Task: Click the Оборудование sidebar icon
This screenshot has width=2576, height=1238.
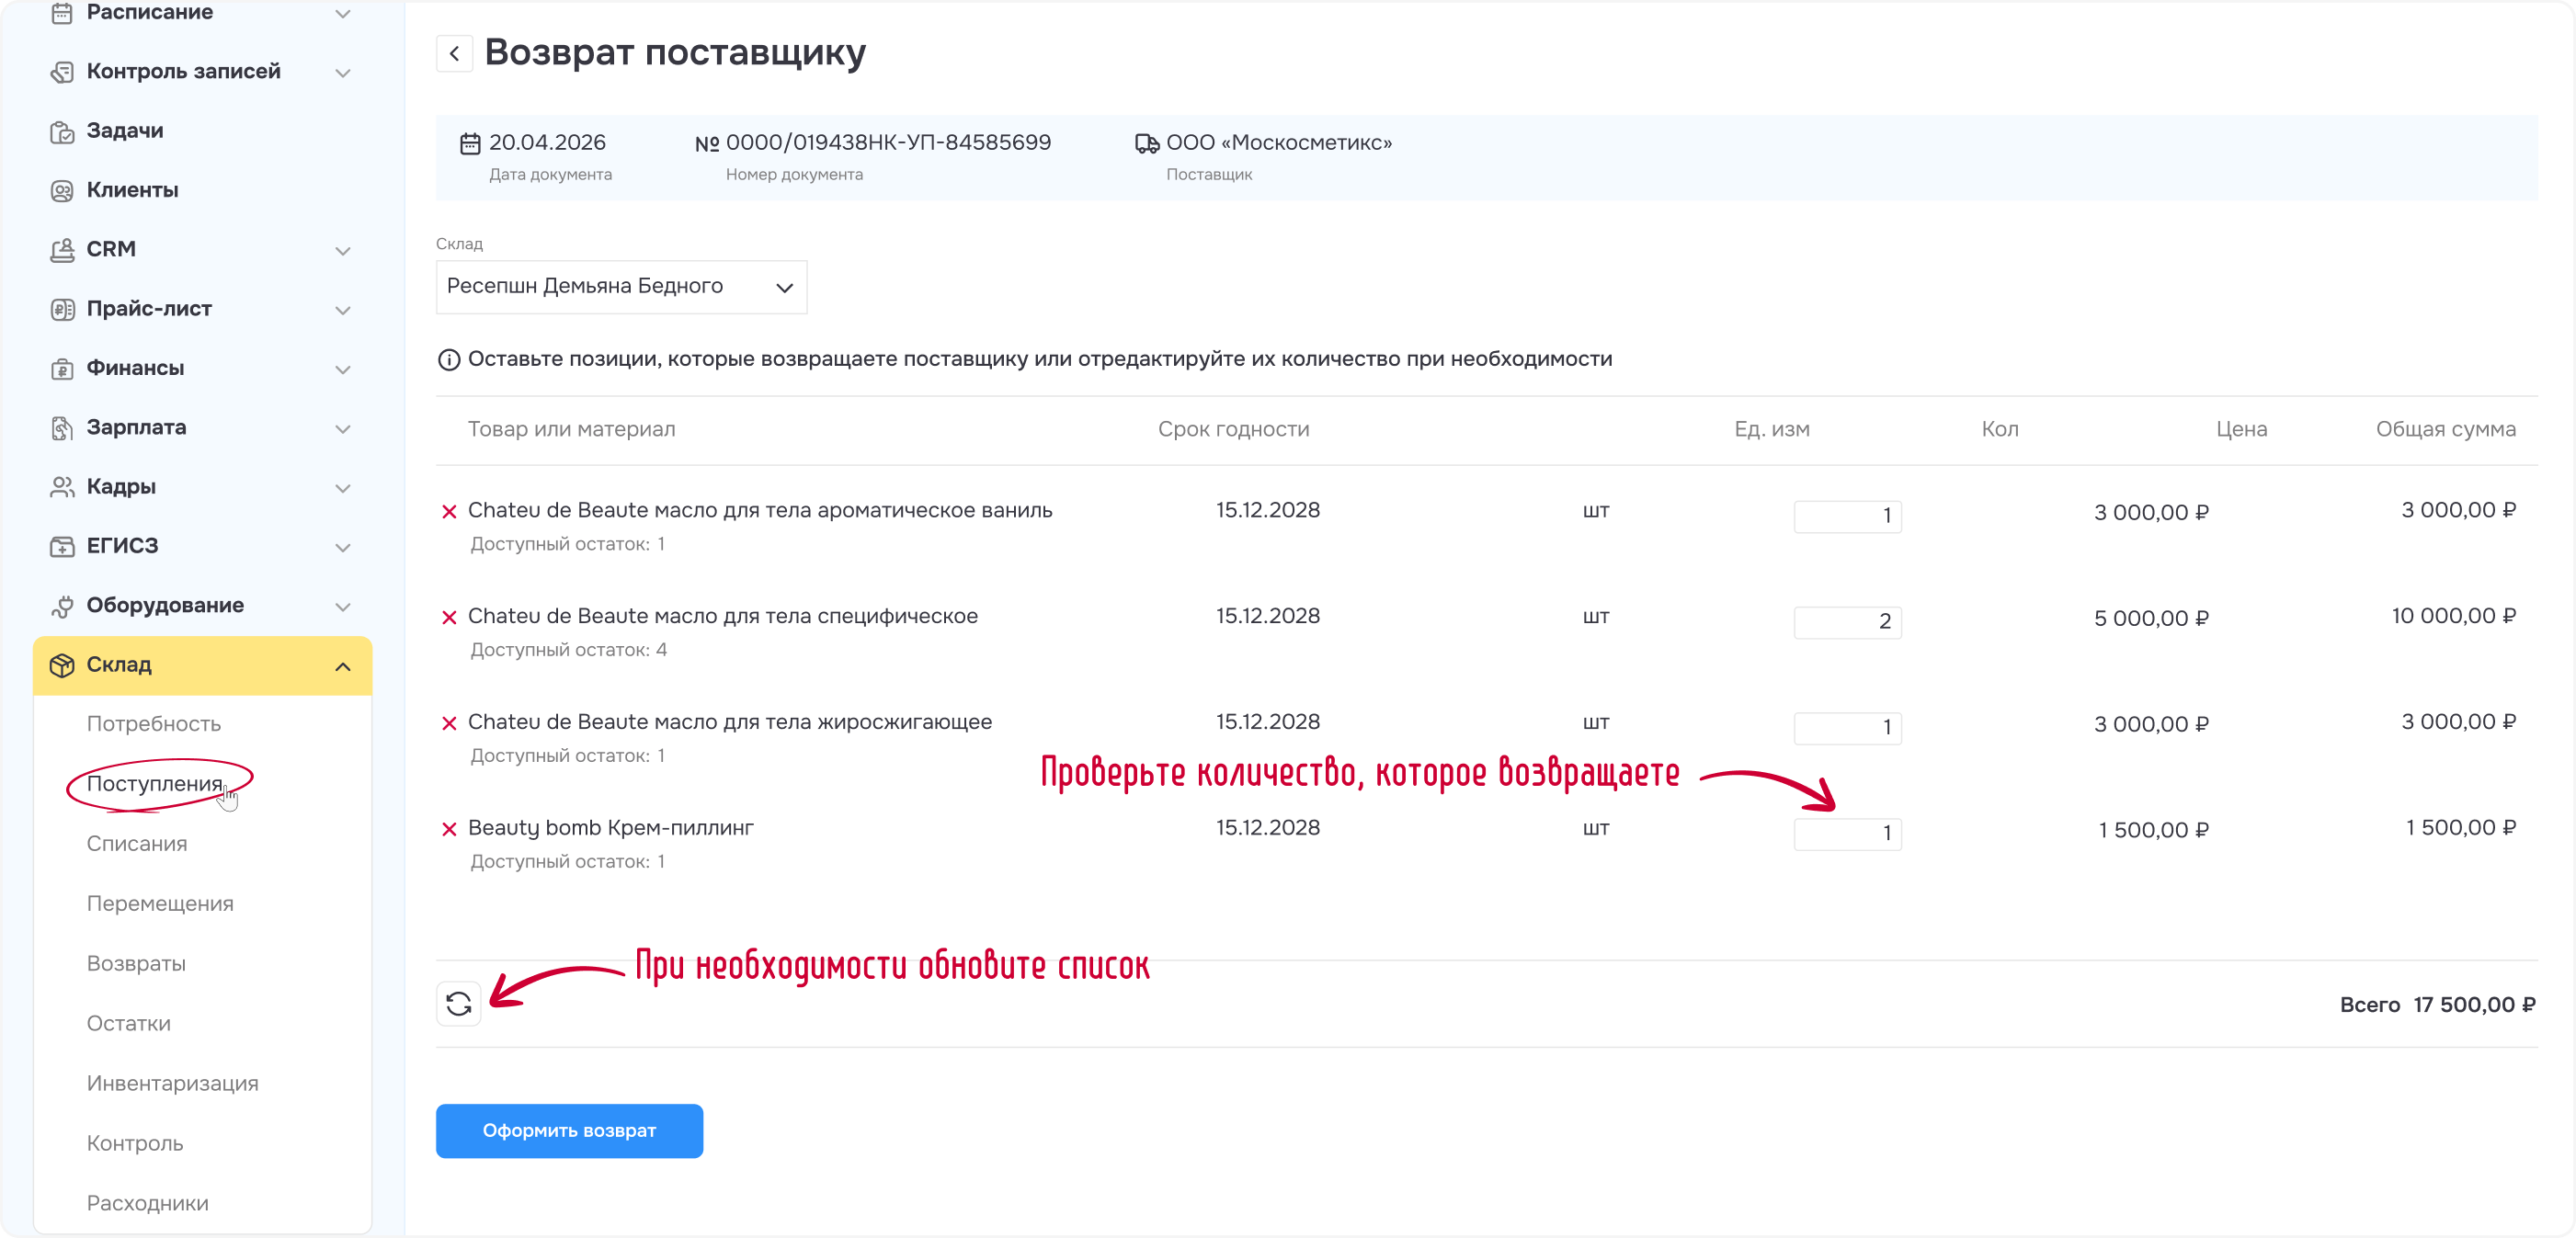Action: (62, 606)
